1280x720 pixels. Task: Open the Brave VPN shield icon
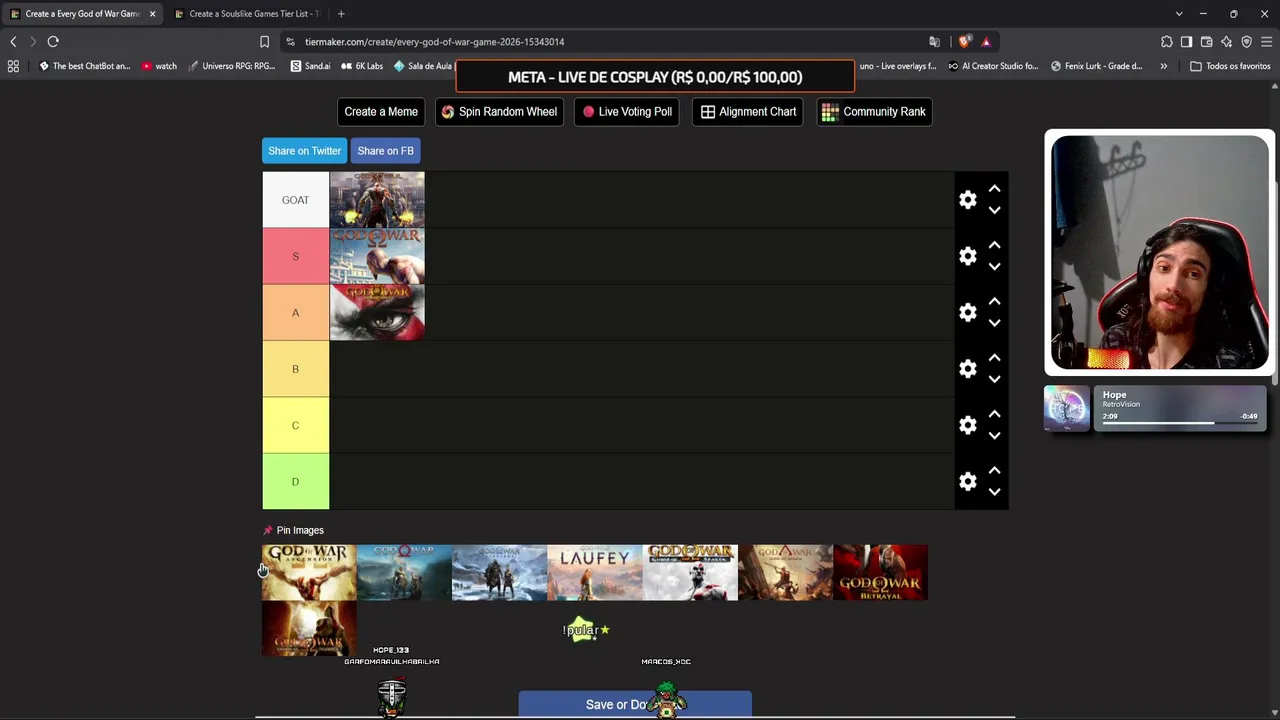tap(1246, 42)
